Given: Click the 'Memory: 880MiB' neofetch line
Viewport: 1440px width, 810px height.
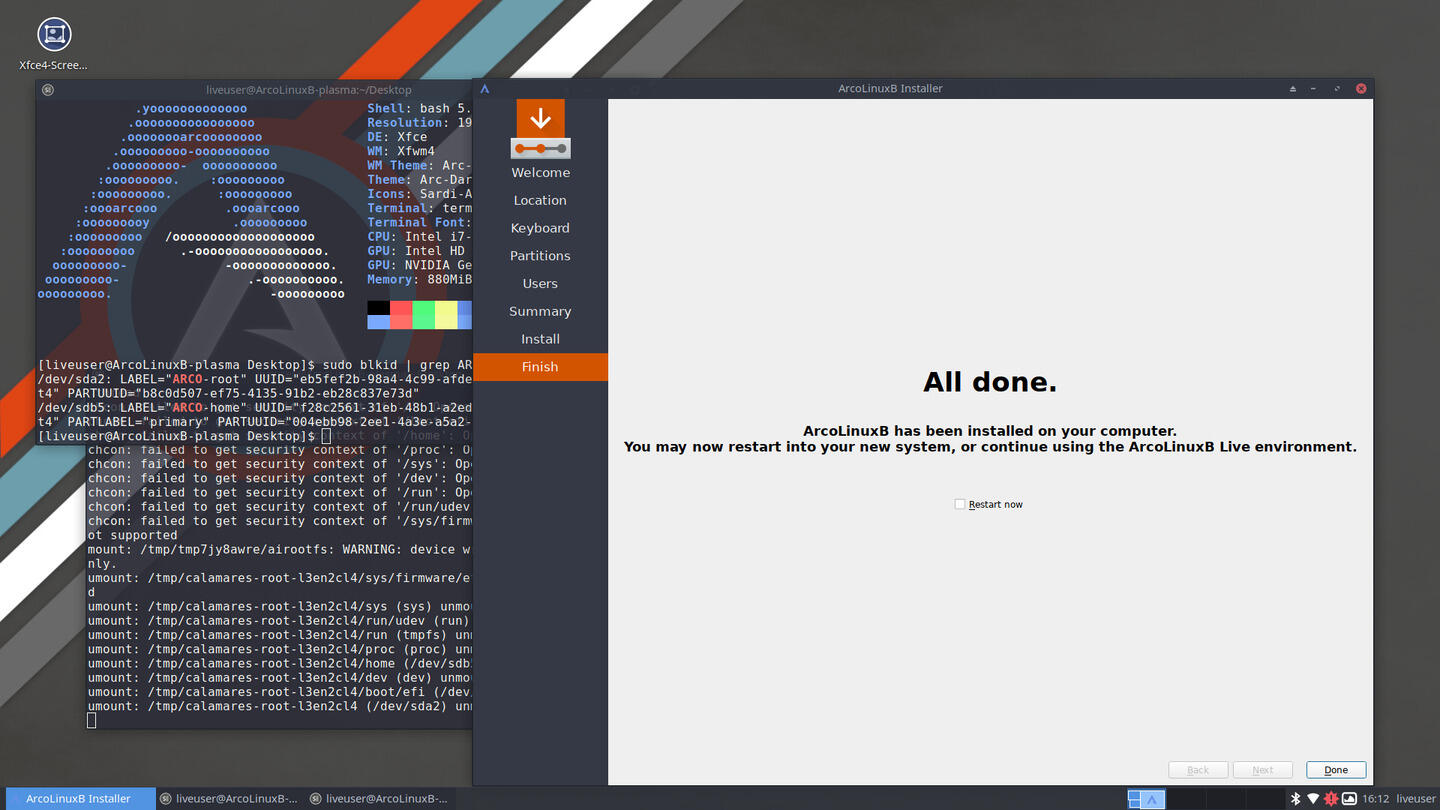Looking at the screenshot, I should 419,279.
